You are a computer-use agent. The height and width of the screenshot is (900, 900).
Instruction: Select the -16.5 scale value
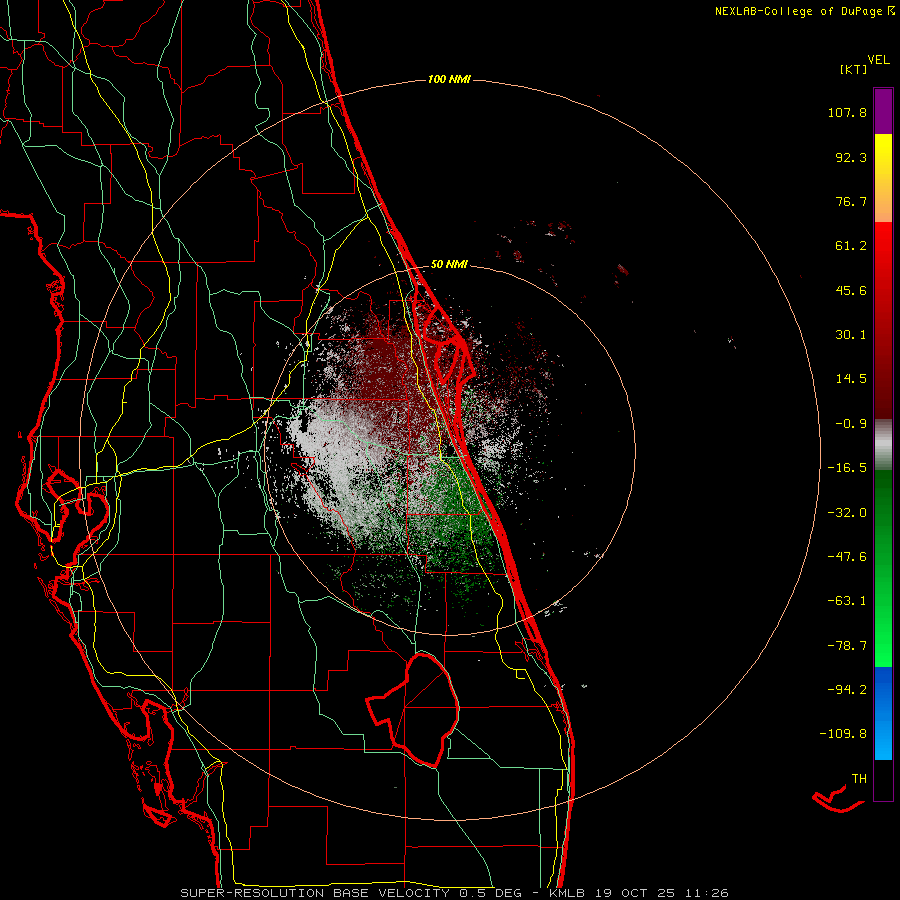coord(847,468)
